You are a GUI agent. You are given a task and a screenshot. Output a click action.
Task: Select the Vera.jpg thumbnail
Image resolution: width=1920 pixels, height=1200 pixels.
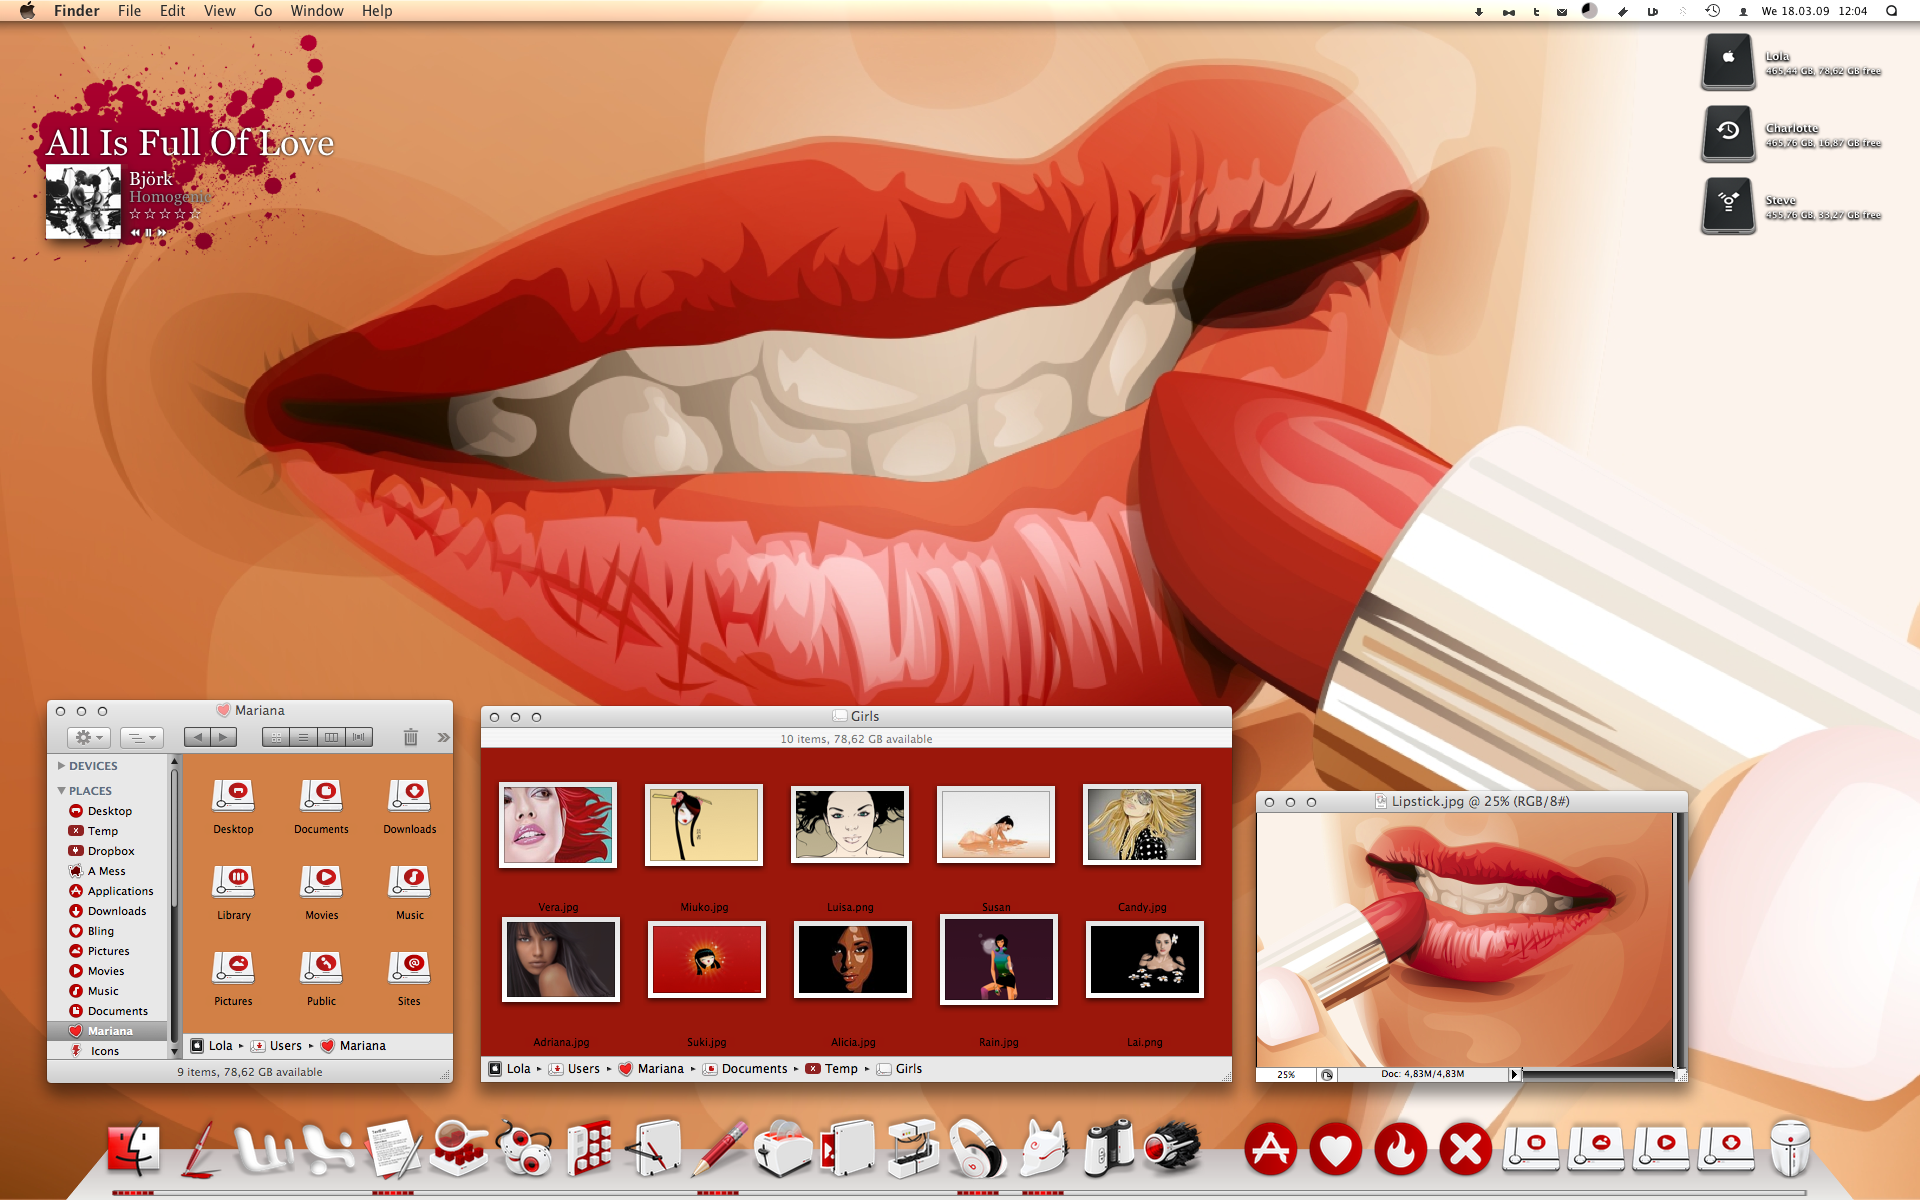[558, 824]
